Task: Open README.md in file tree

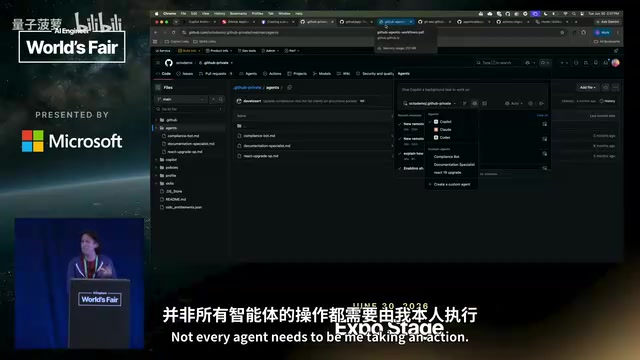Action: [x=176, y=199]
